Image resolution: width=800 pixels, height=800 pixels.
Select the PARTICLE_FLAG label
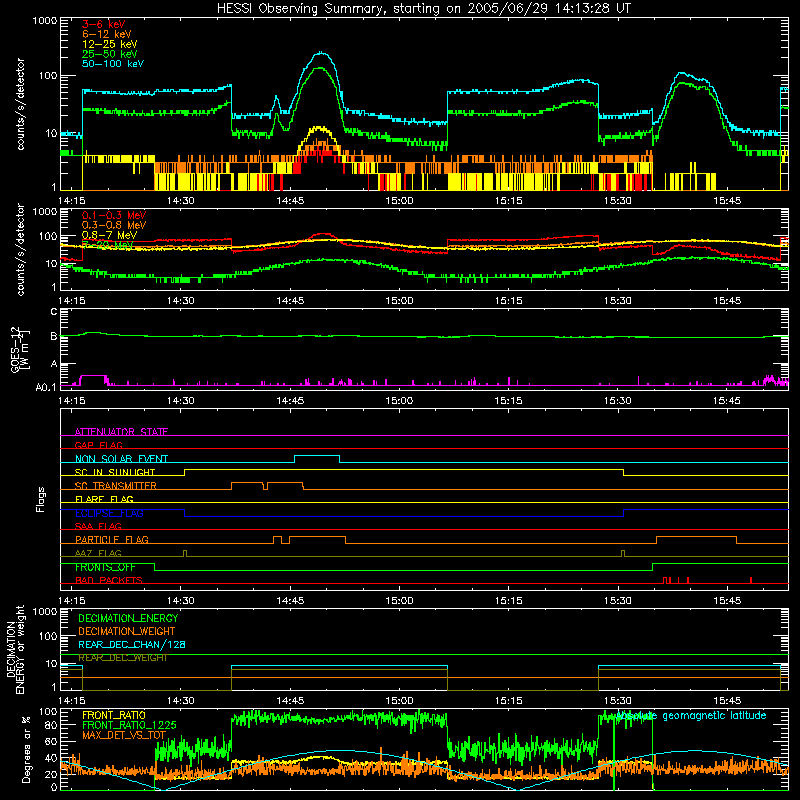pyautogui.click(x=112, y=539)
